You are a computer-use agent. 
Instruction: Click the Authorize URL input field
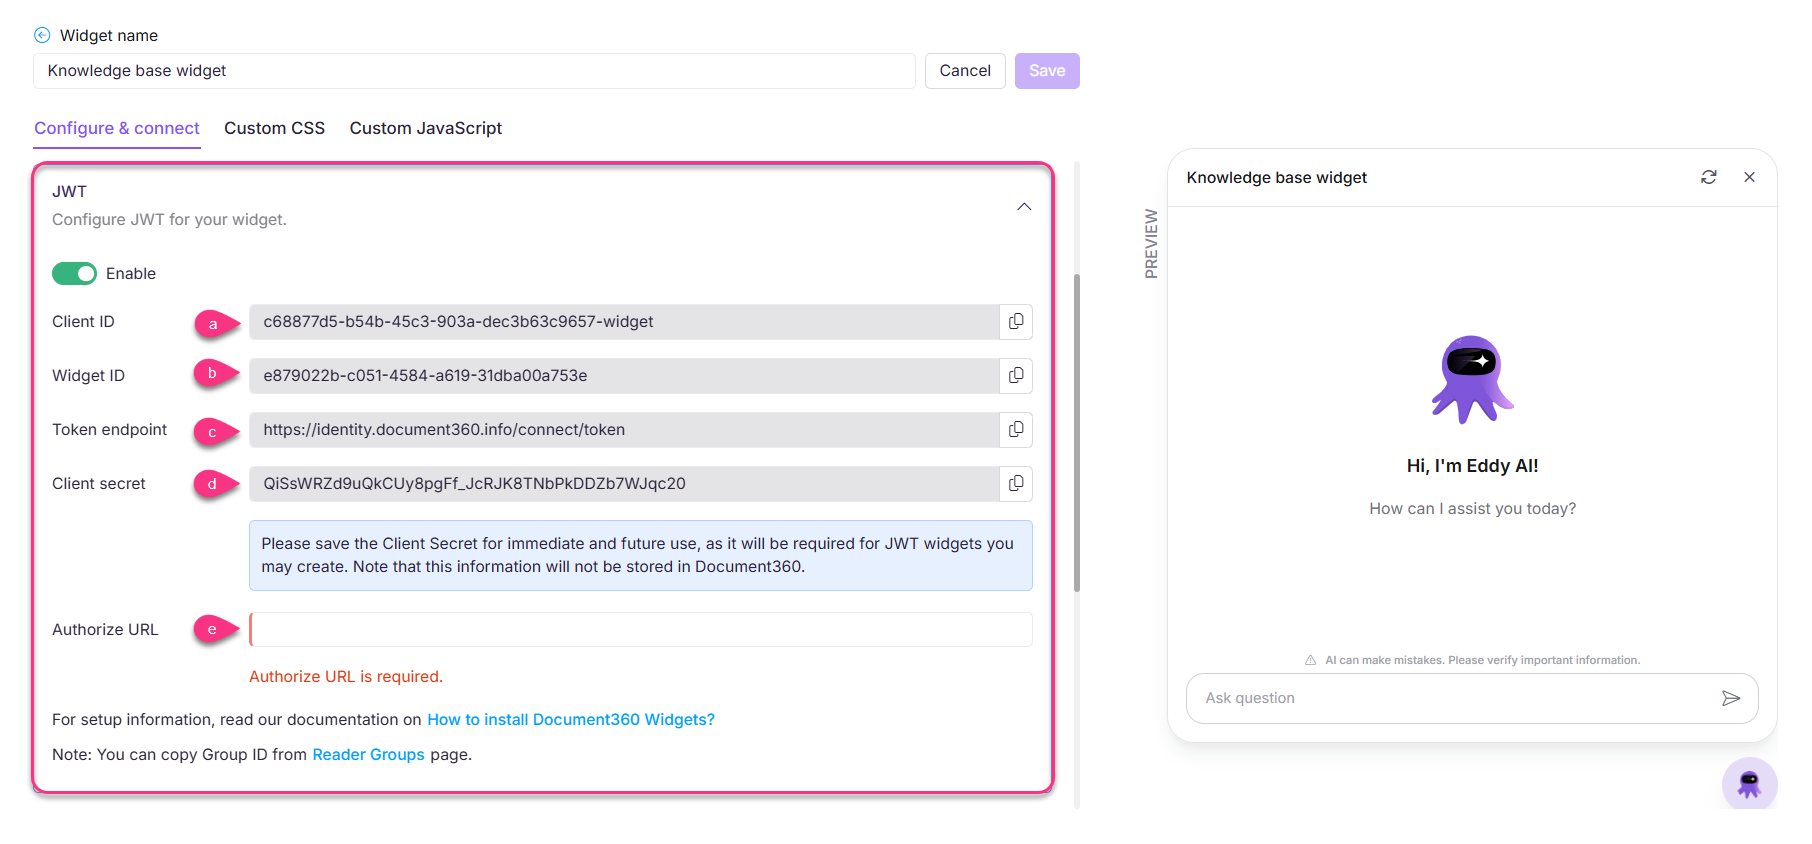coord(641,630)
